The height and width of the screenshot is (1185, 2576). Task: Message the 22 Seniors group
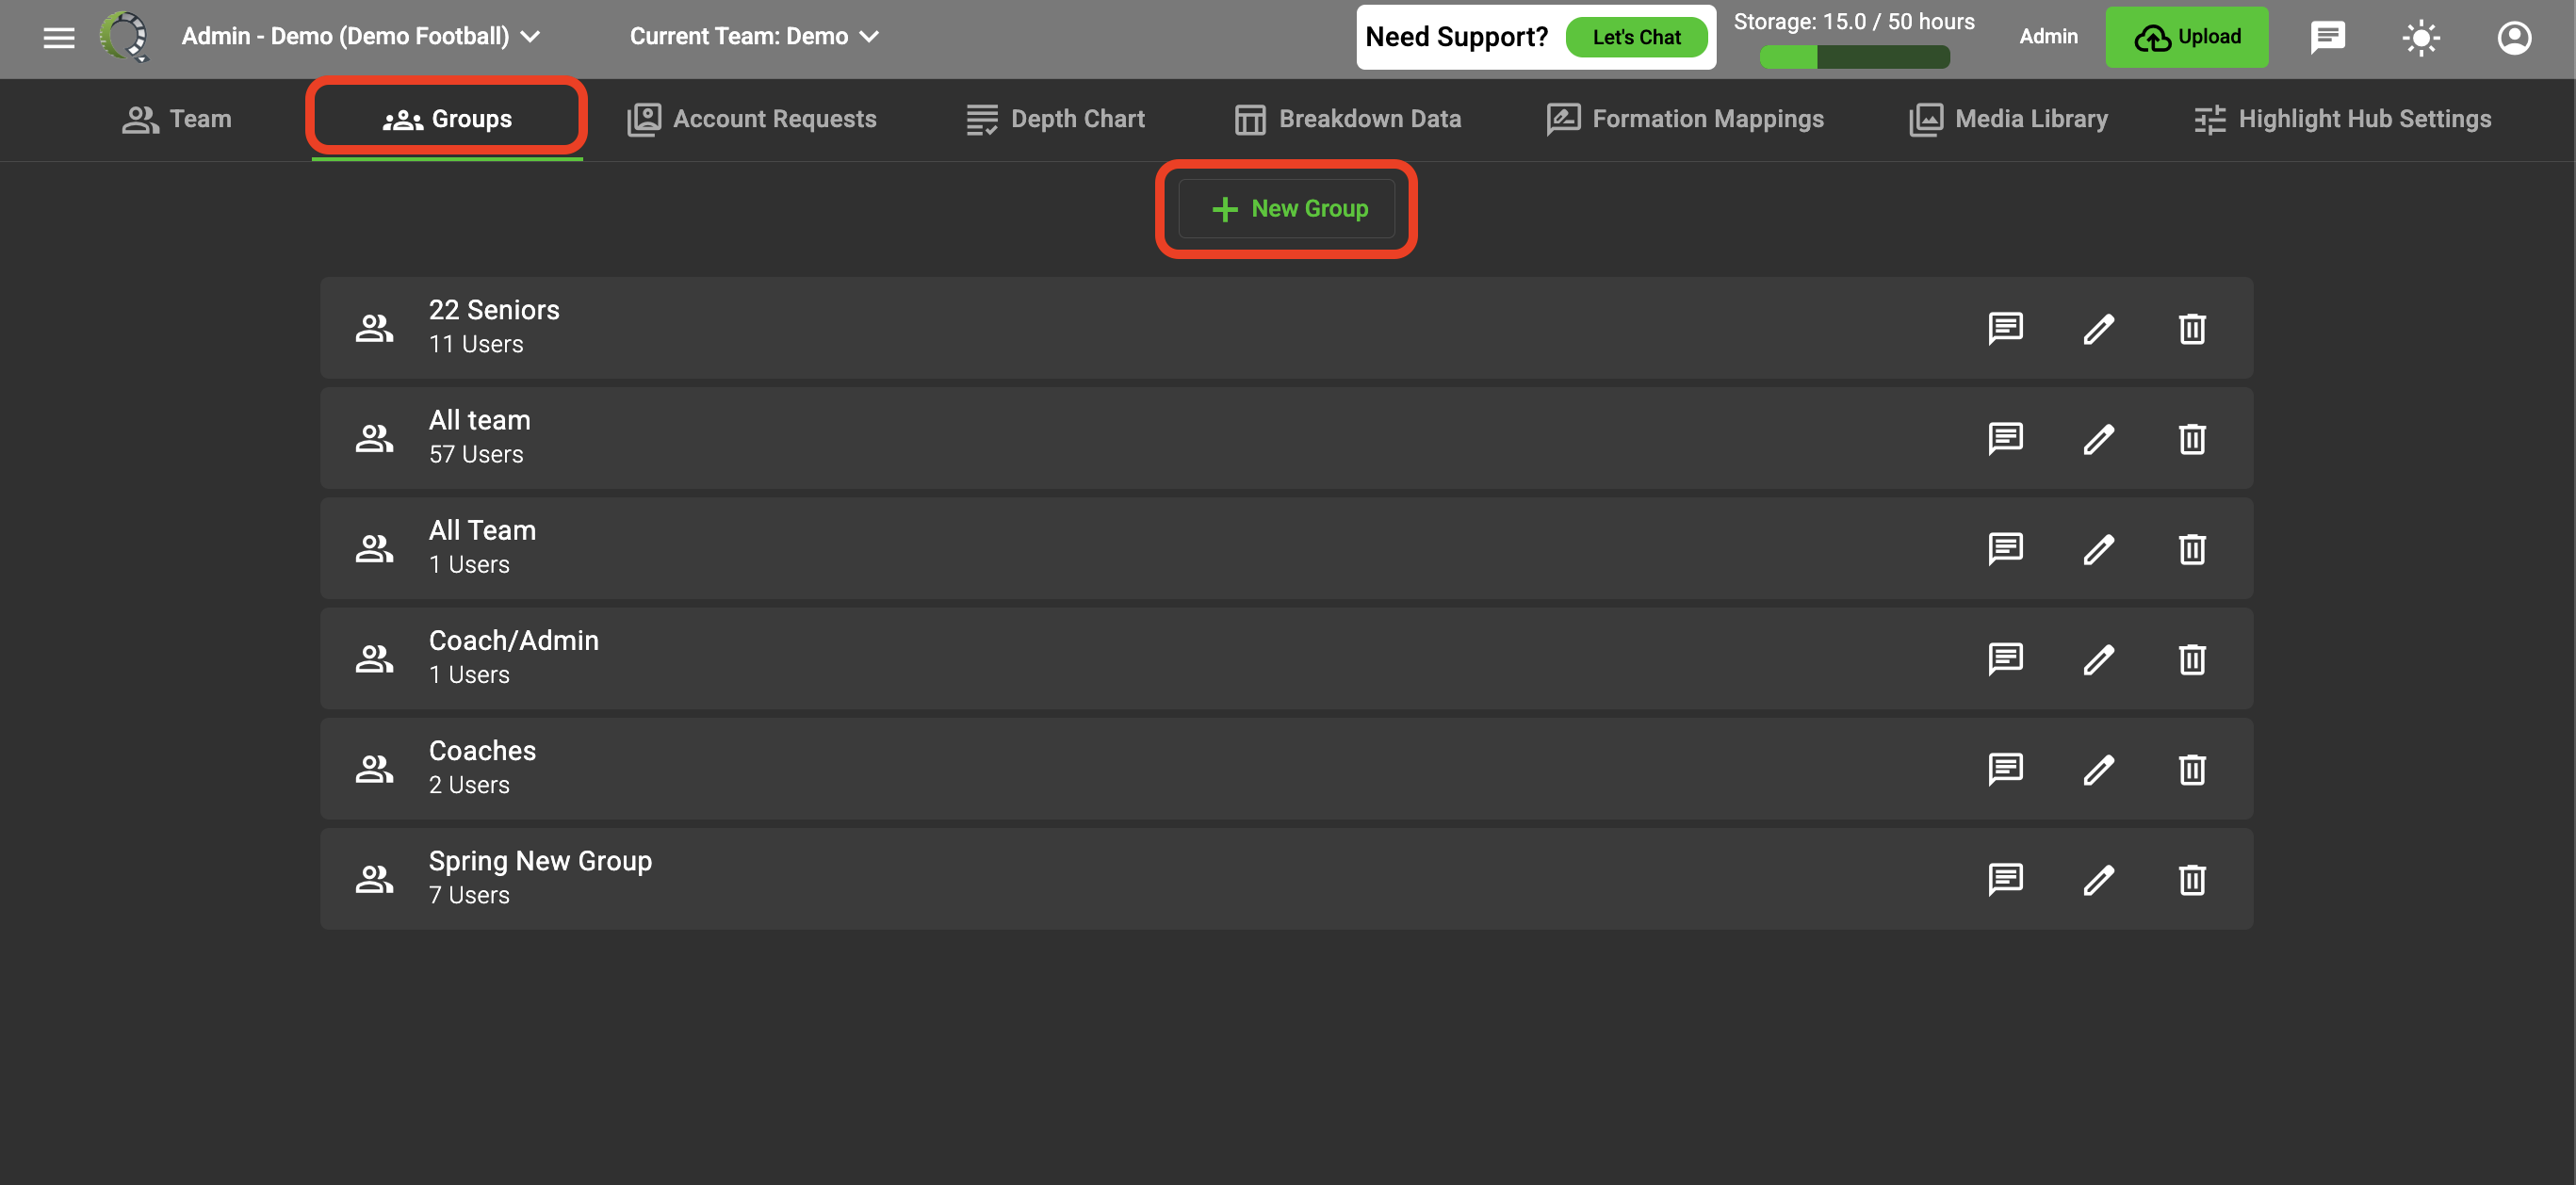tap(2005, 328)
